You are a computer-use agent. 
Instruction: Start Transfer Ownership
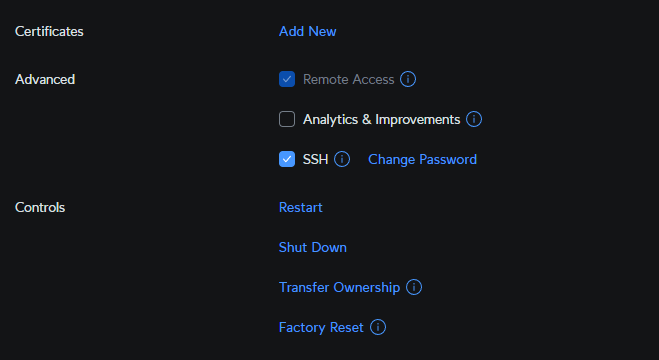tap(339, 288)
